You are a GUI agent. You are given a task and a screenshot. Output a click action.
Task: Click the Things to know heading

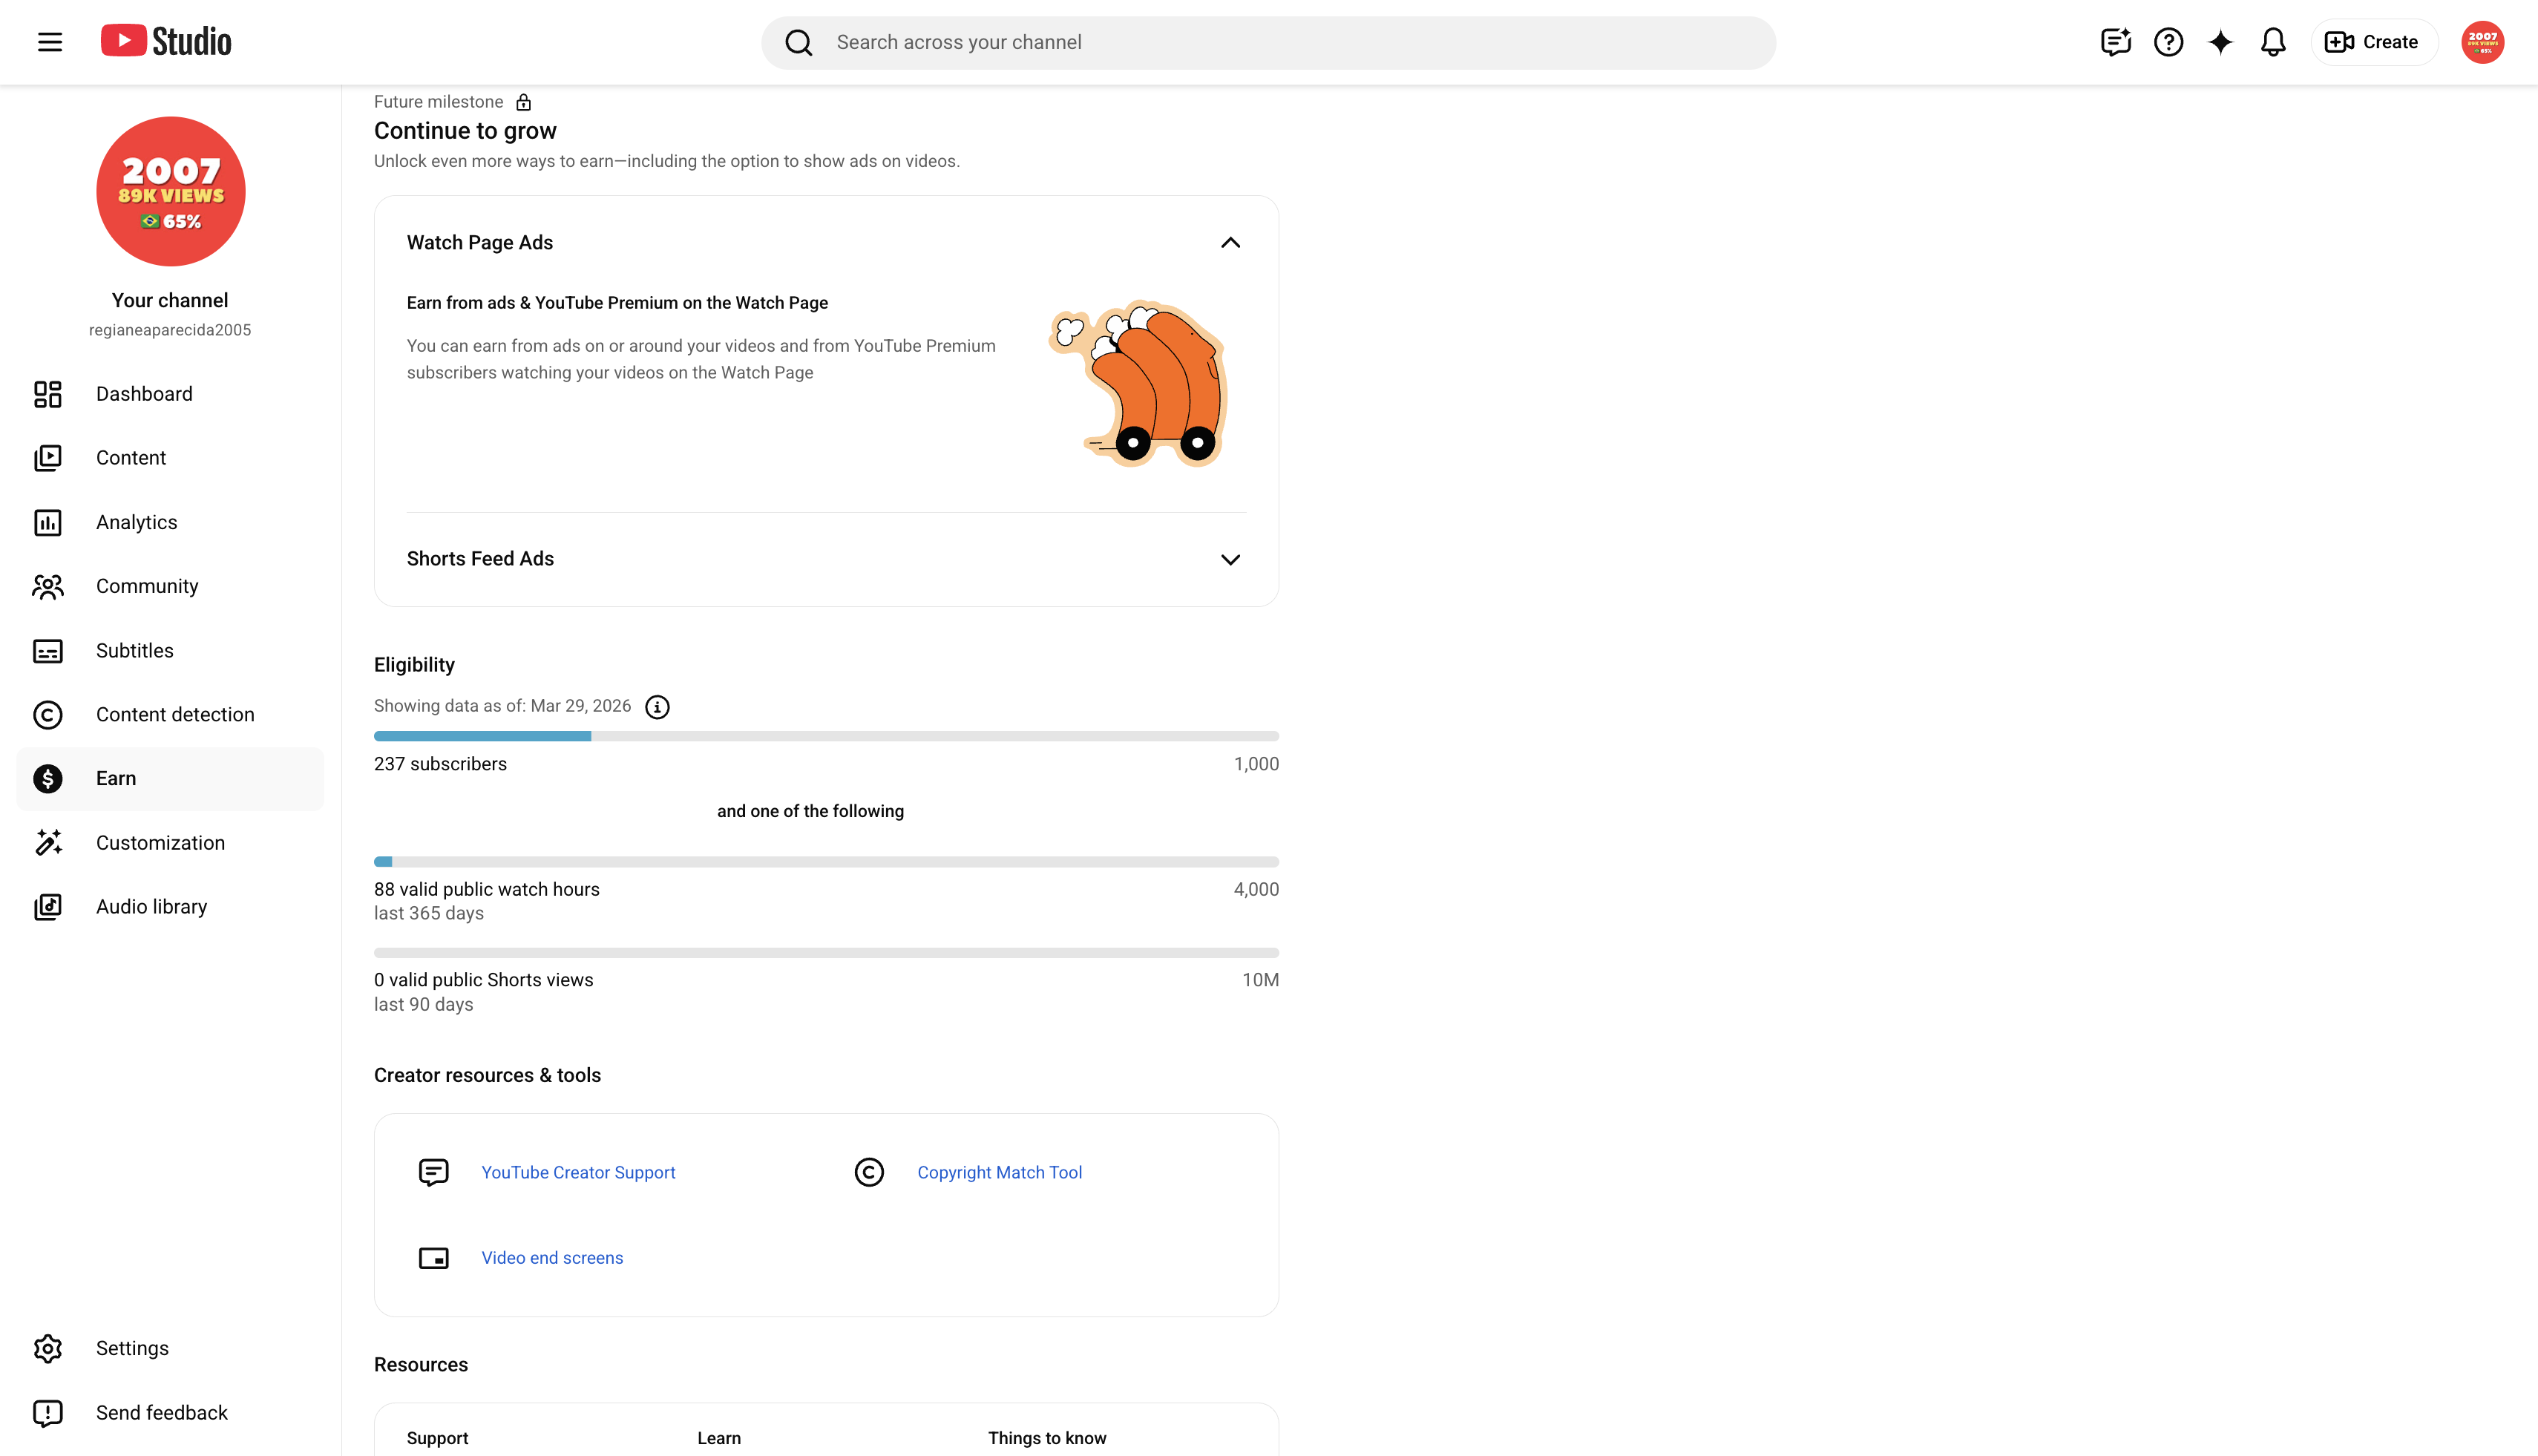(x=1047, y=1438)
